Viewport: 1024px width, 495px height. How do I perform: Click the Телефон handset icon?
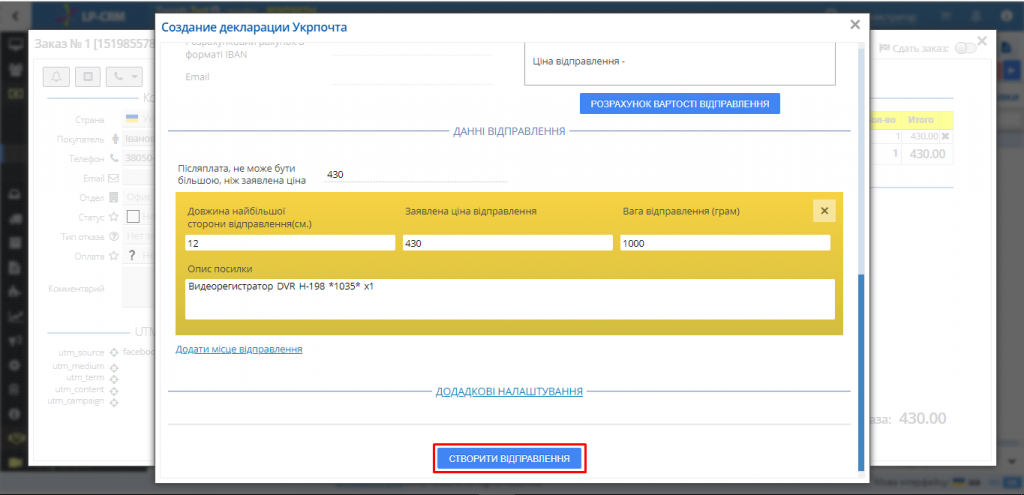tap(114, 158)
